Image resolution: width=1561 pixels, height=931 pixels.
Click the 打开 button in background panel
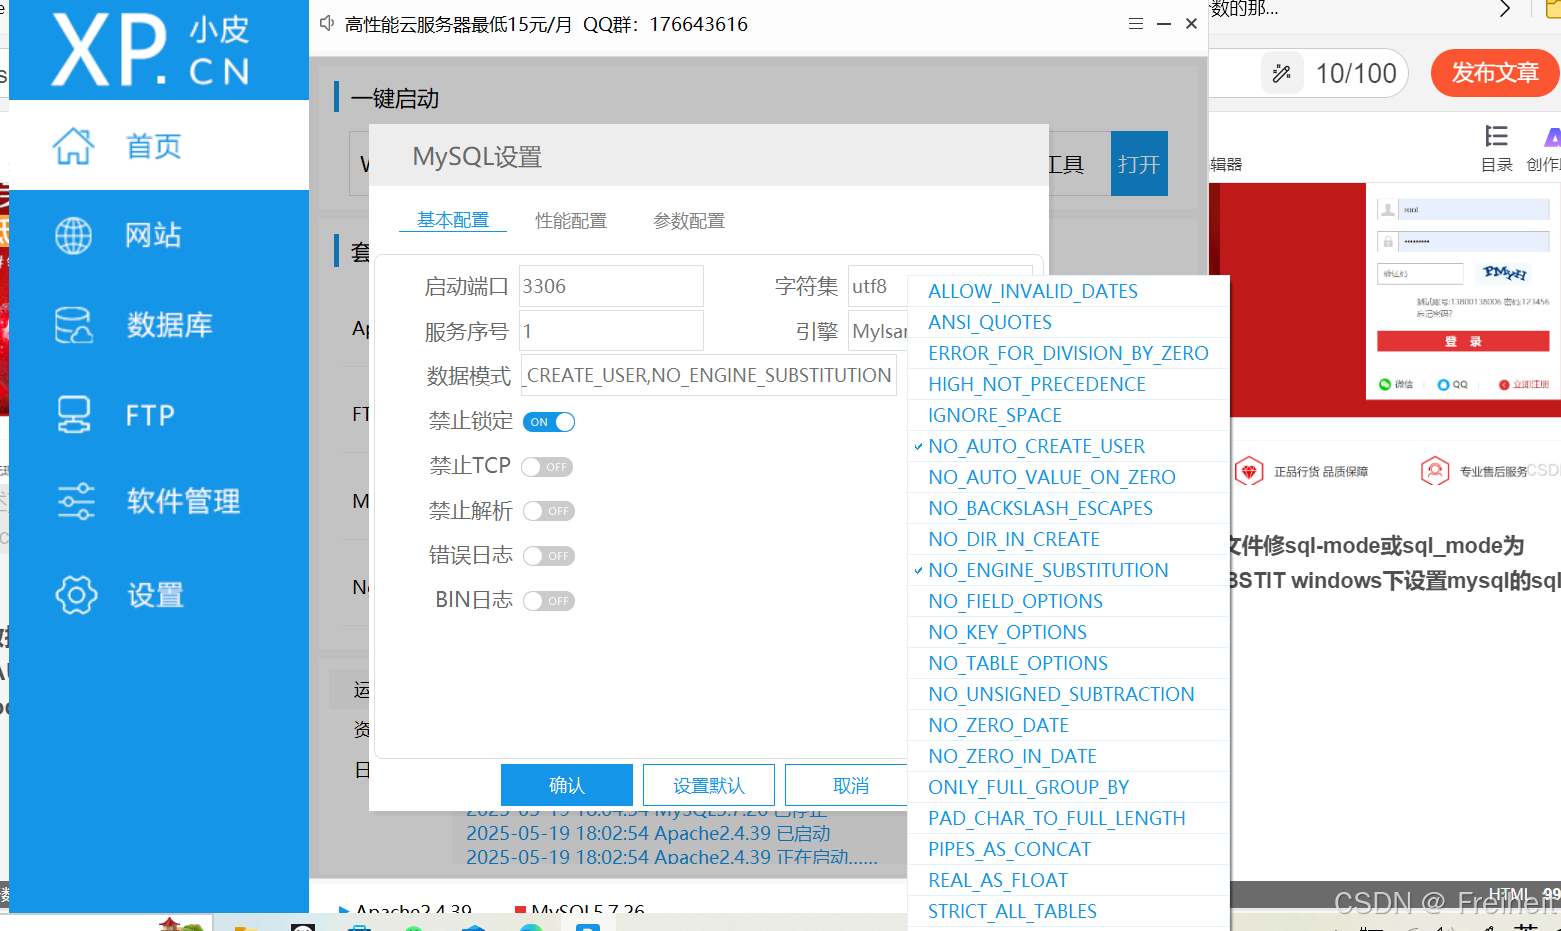click(x=1139, y=164)
